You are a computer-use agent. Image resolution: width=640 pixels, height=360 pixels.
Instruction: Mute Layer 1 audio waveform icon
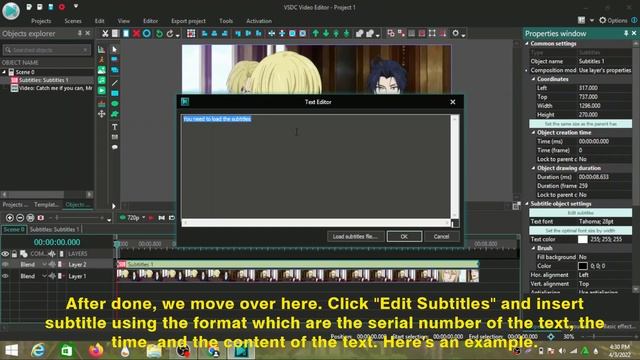(52, 276)
